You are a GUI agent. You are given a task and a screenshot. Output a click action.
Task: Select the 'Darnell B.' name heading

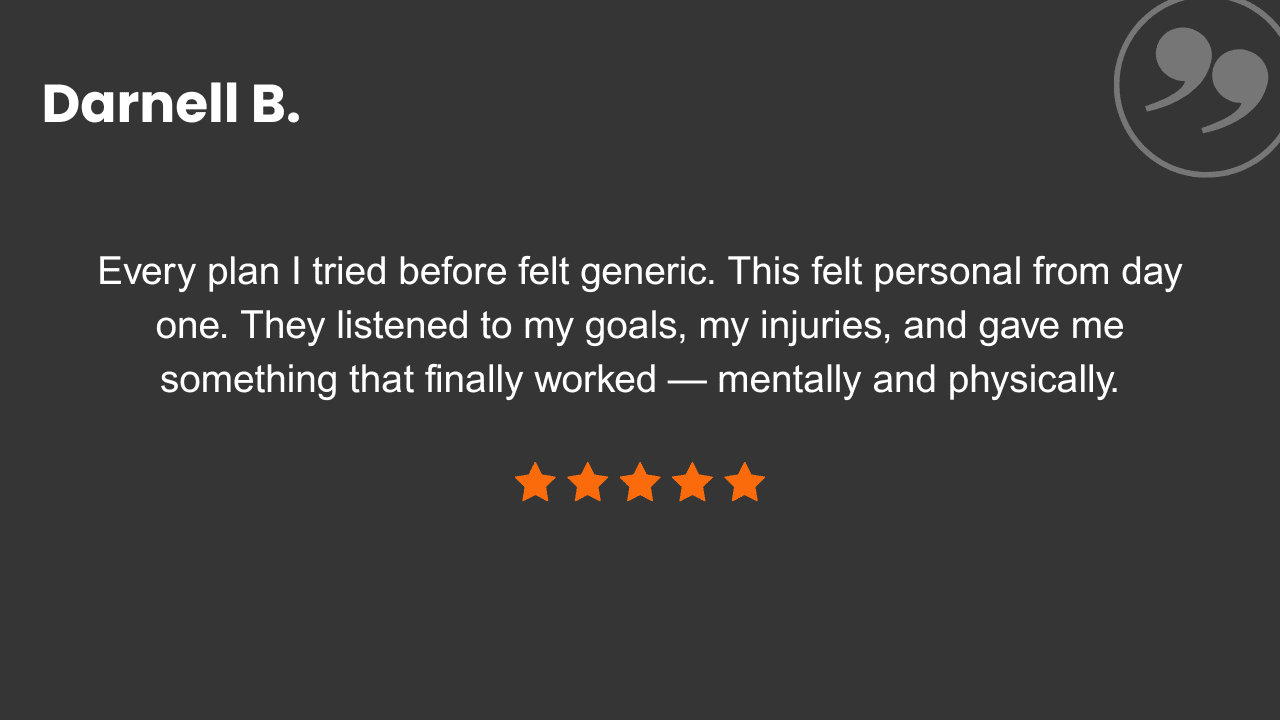(171, 104)
